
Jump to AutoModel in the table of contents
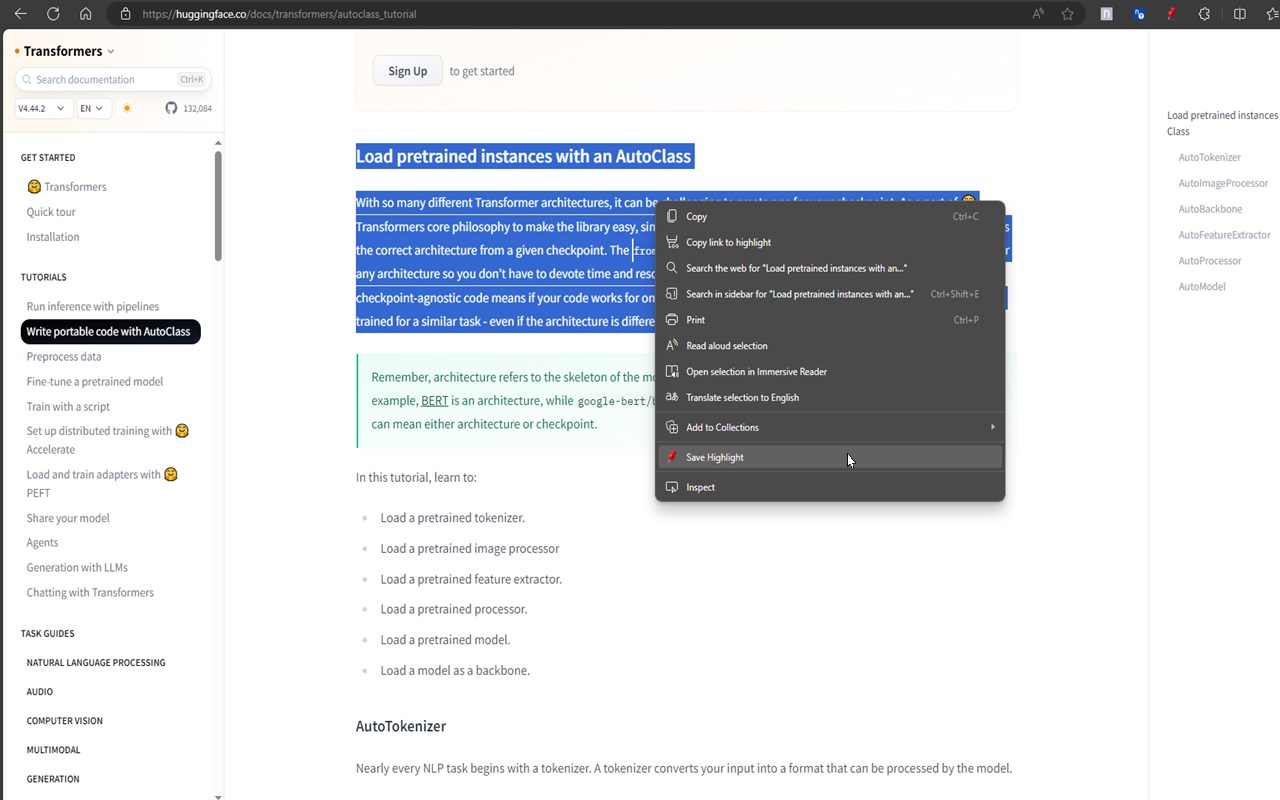pyautogui.click(x=1202, y=287)
